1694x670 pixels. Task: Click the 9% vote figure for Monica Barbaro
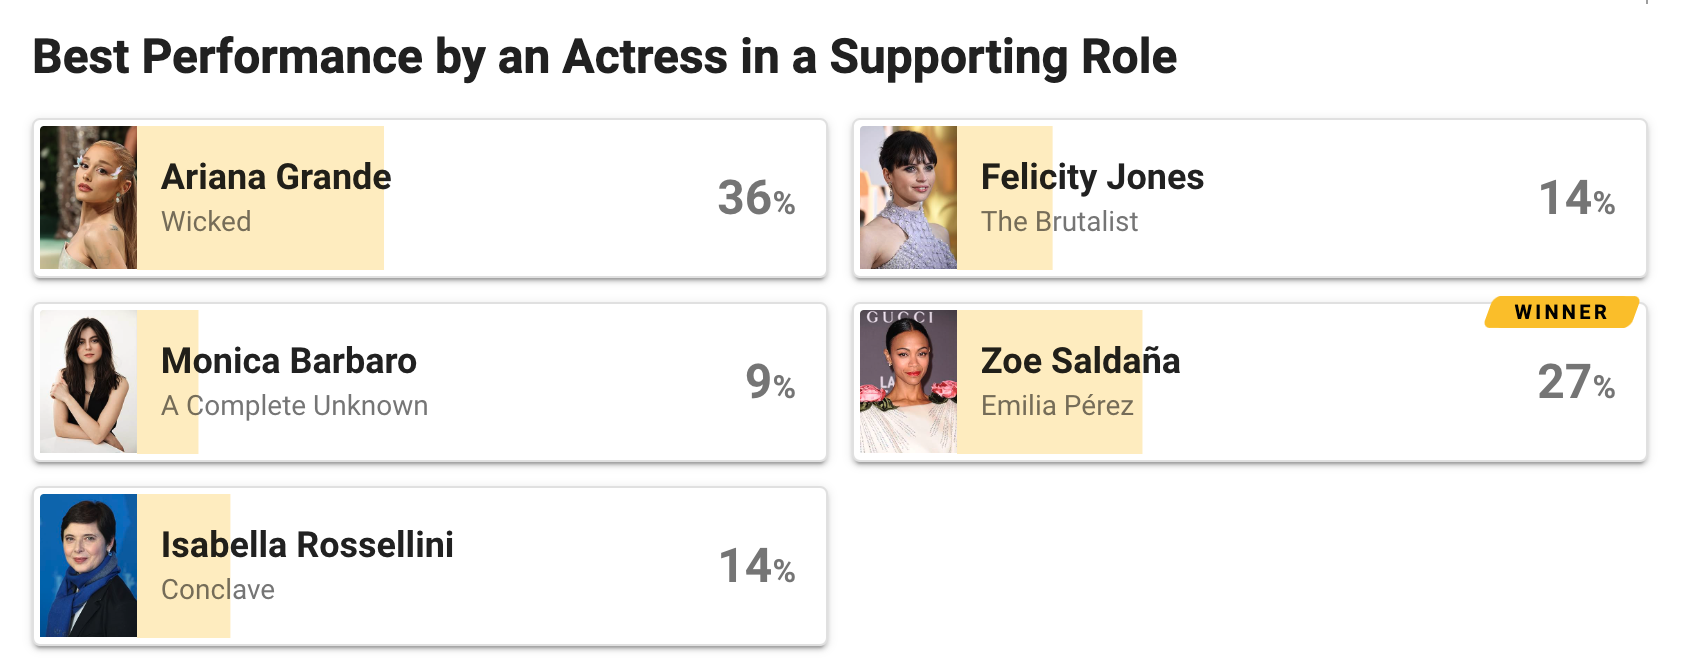click(x=770, y=382)
